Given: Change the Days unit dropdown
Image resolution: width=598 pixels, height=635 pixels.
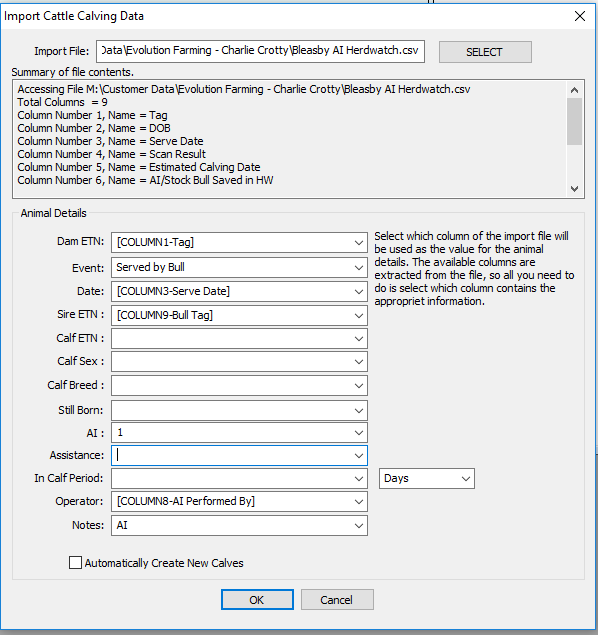Looking at the screenshot, I should click(427, 478).
